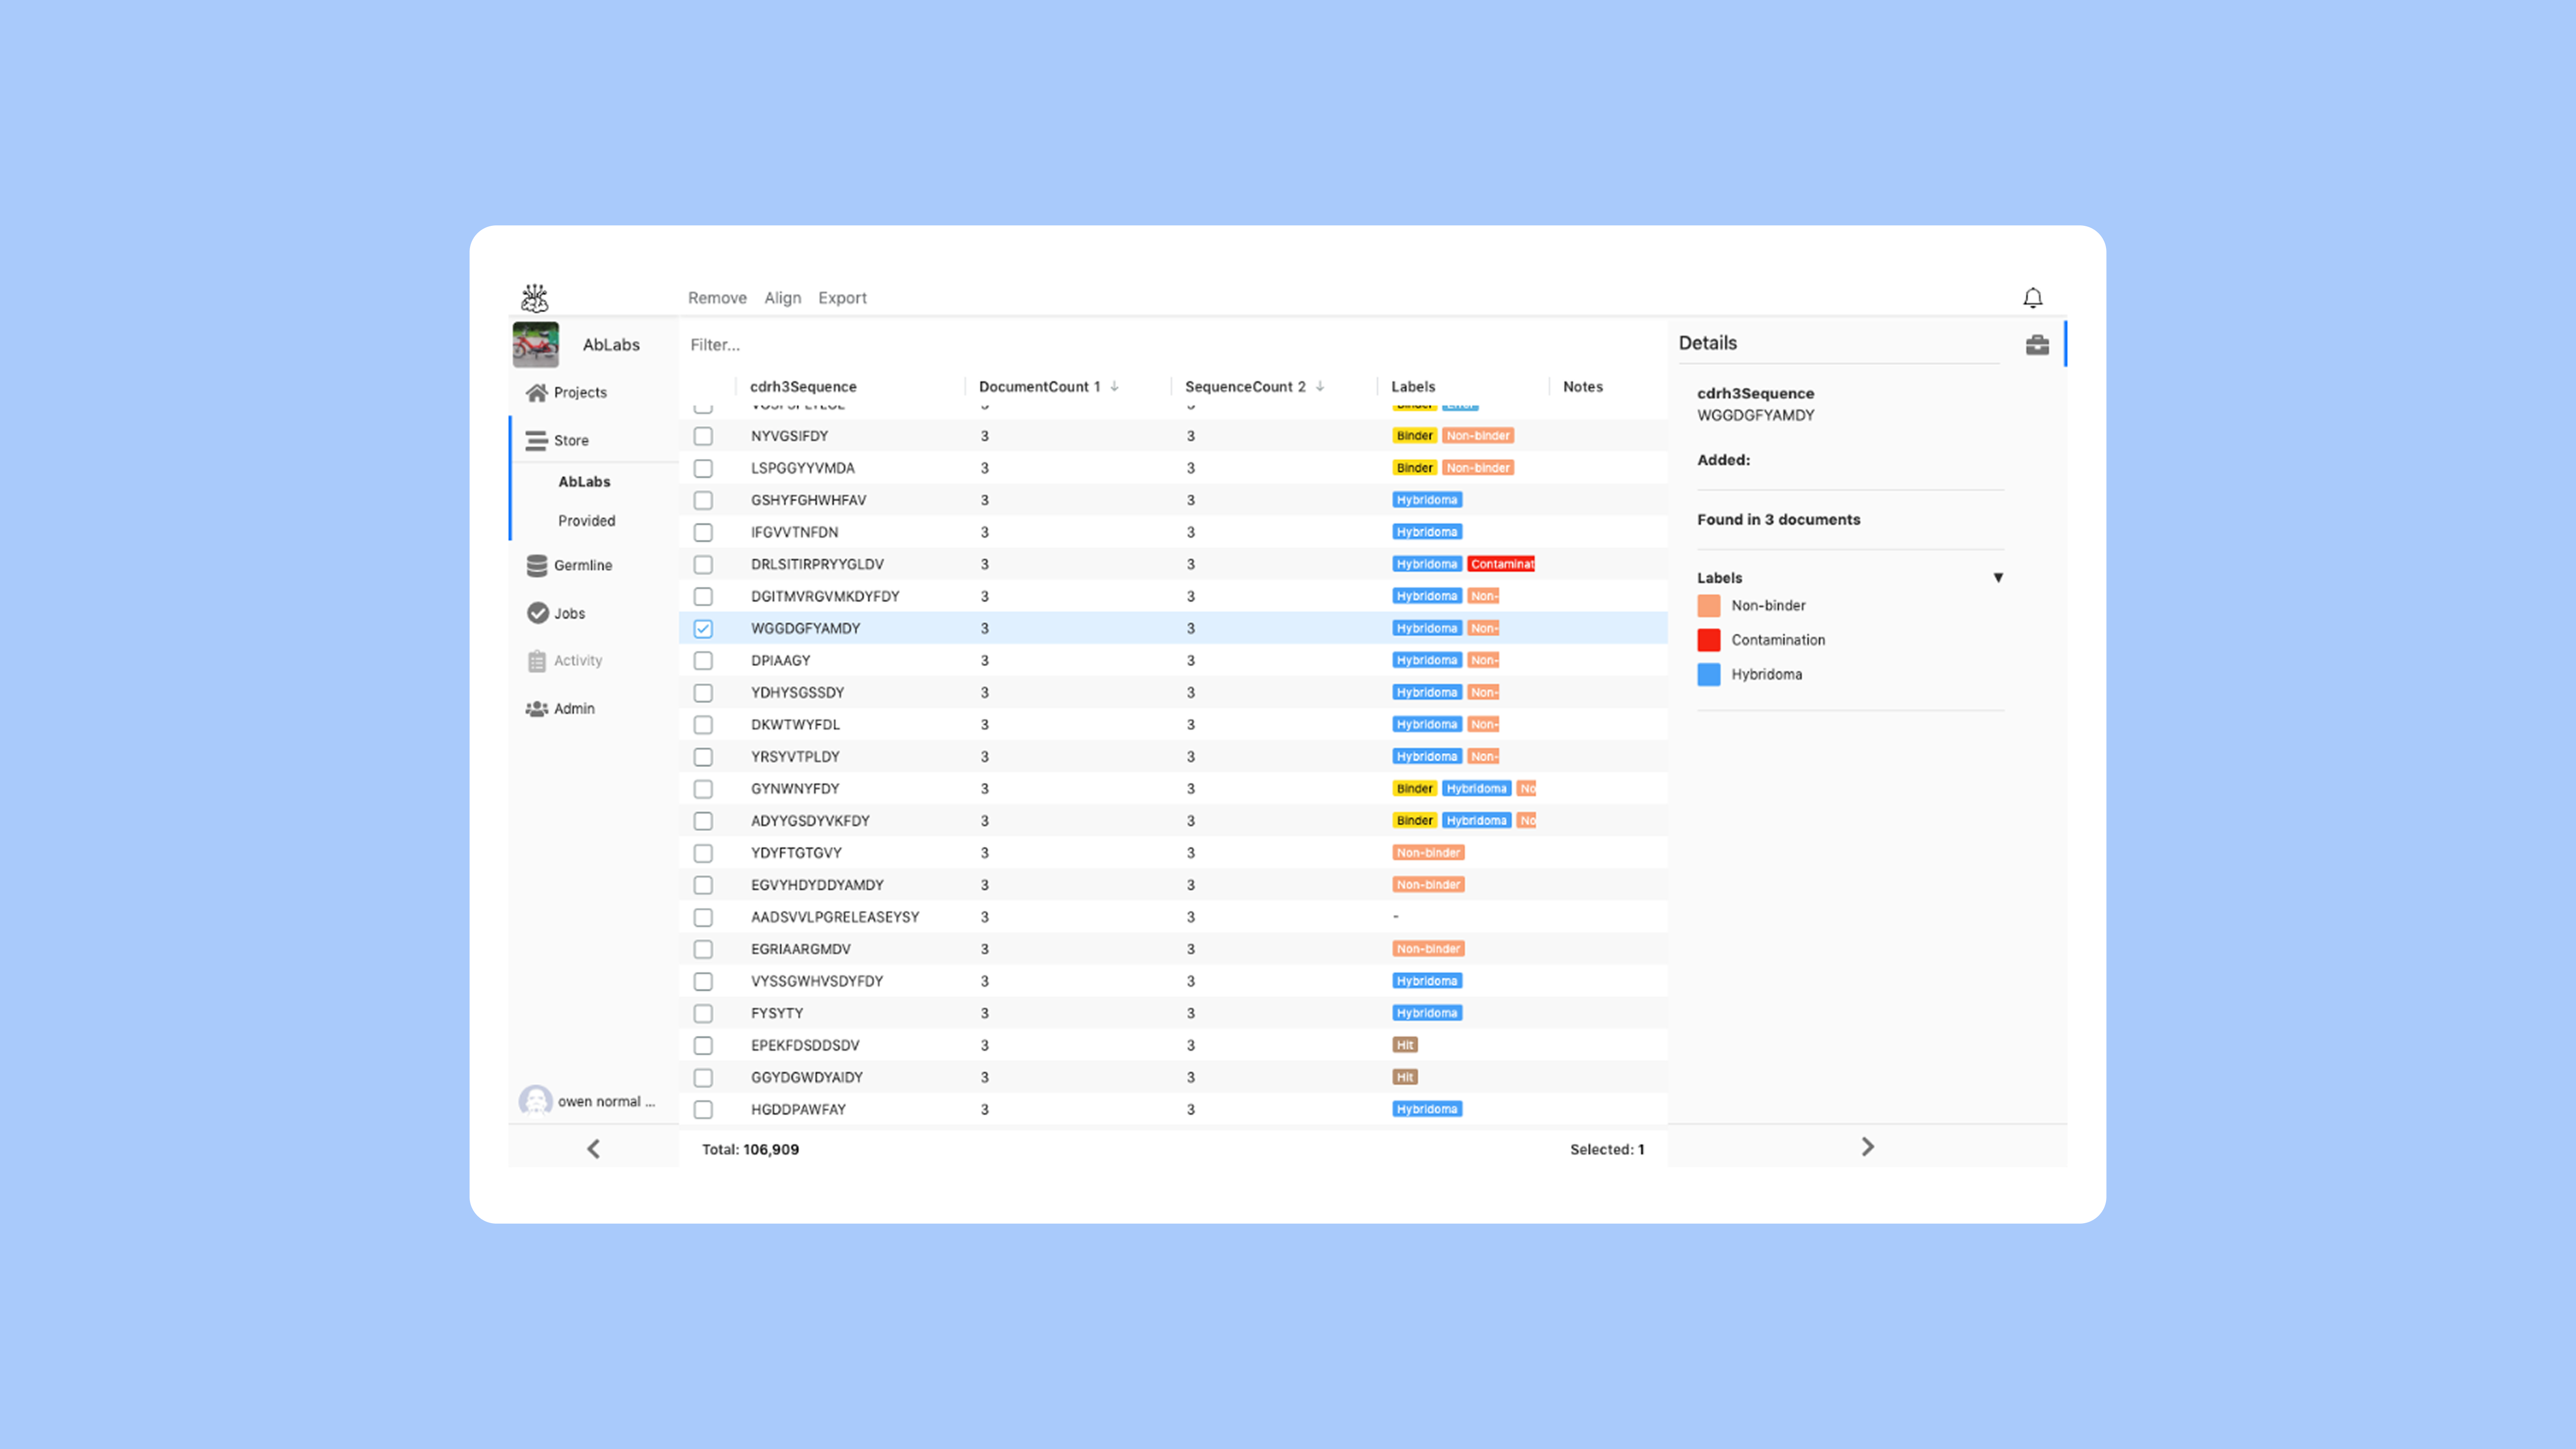
Task: Click SequenceCount column header
Action: click(x=1245, y=386)
